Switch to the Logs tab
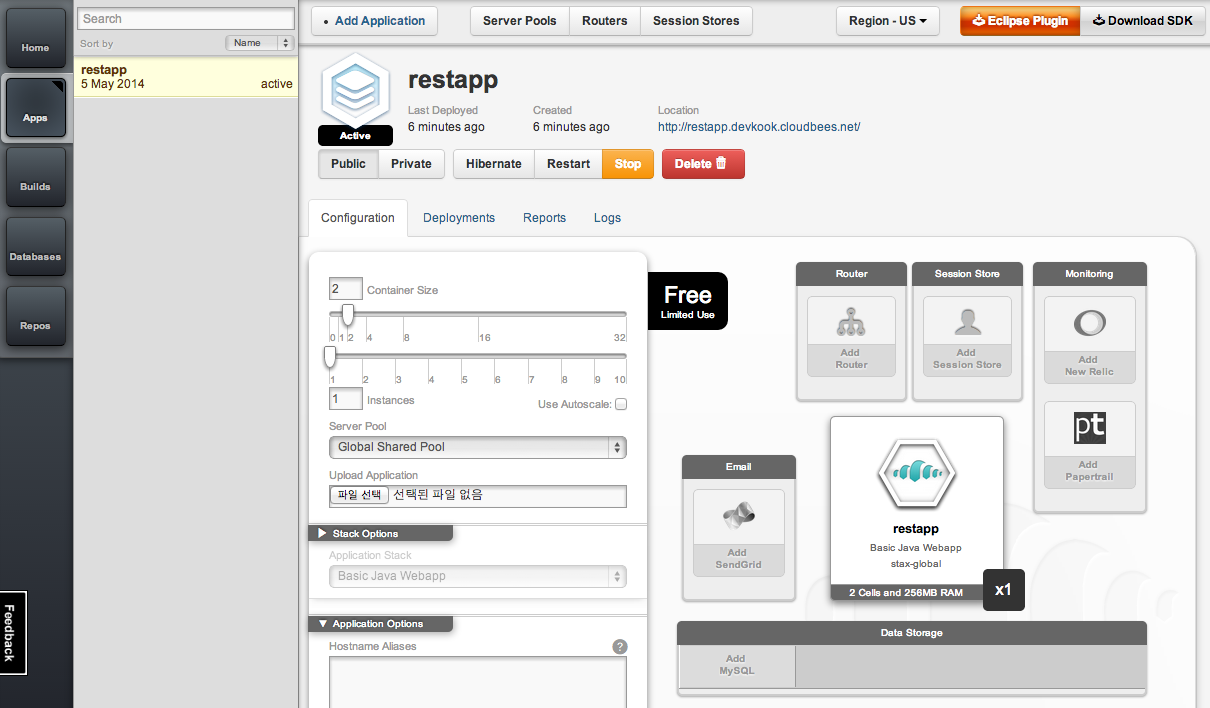The image size is (1210, 708). 607,218
